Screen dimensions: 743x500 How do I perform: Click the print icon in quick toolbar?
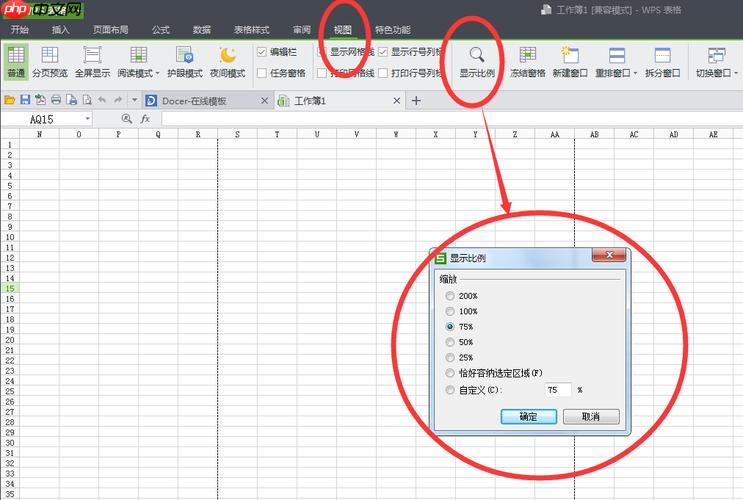[x=56, y=100]
